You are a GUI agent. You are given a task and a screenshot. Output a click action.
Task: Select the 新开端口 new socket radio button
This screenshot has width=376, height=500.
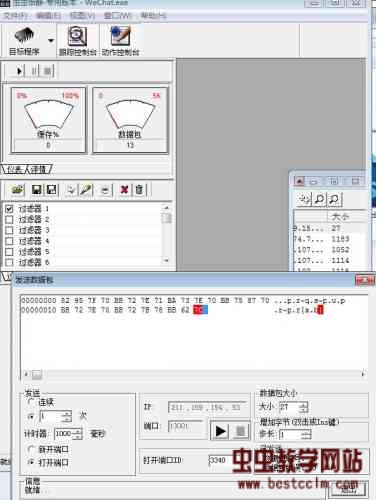(31, 449)
